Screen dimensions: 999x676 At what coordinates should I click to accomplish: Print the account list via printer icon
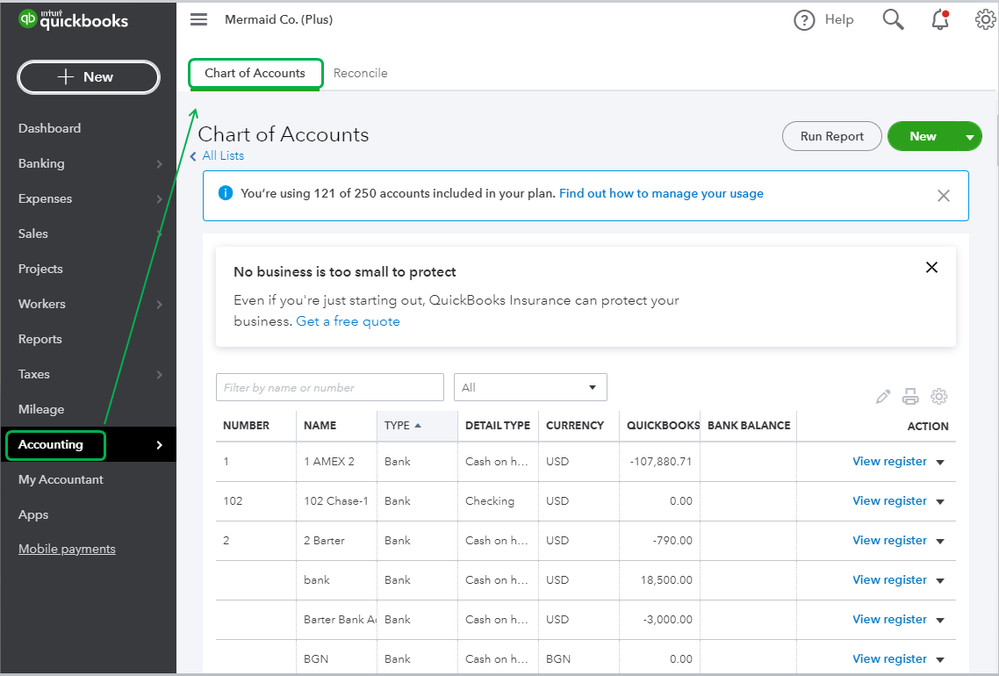(910, 397)
